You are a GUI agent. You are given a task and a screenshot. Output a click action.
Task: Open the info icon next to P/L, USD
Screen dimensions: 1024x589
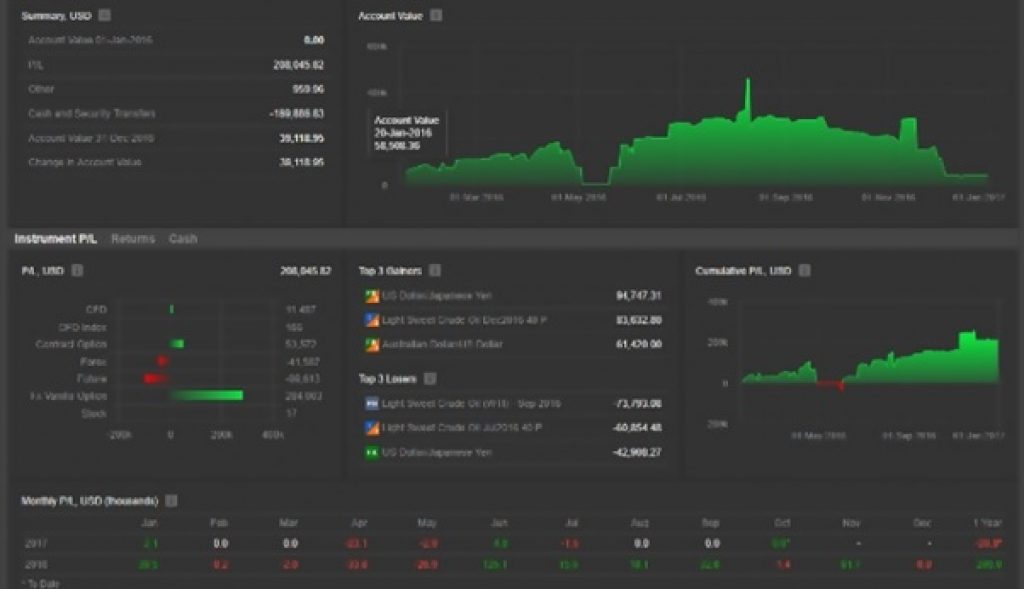tap(77, 270)
